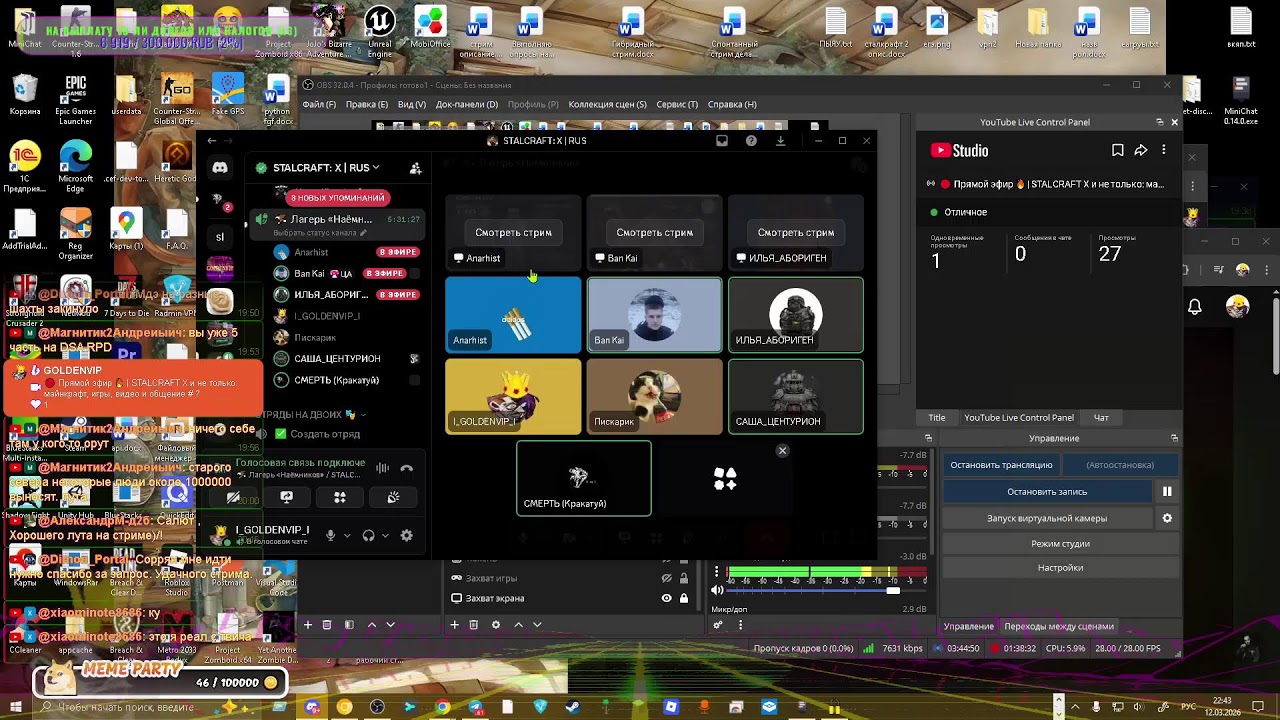1280x720 pixels.
Task: Open the Сервис menu in OBS
Action: click(x=677, y=104)
